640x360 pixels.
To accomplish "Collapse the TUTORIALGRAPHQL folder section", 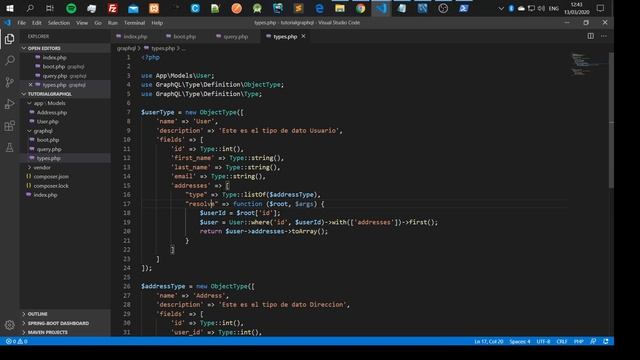I will tap(49, 94).
